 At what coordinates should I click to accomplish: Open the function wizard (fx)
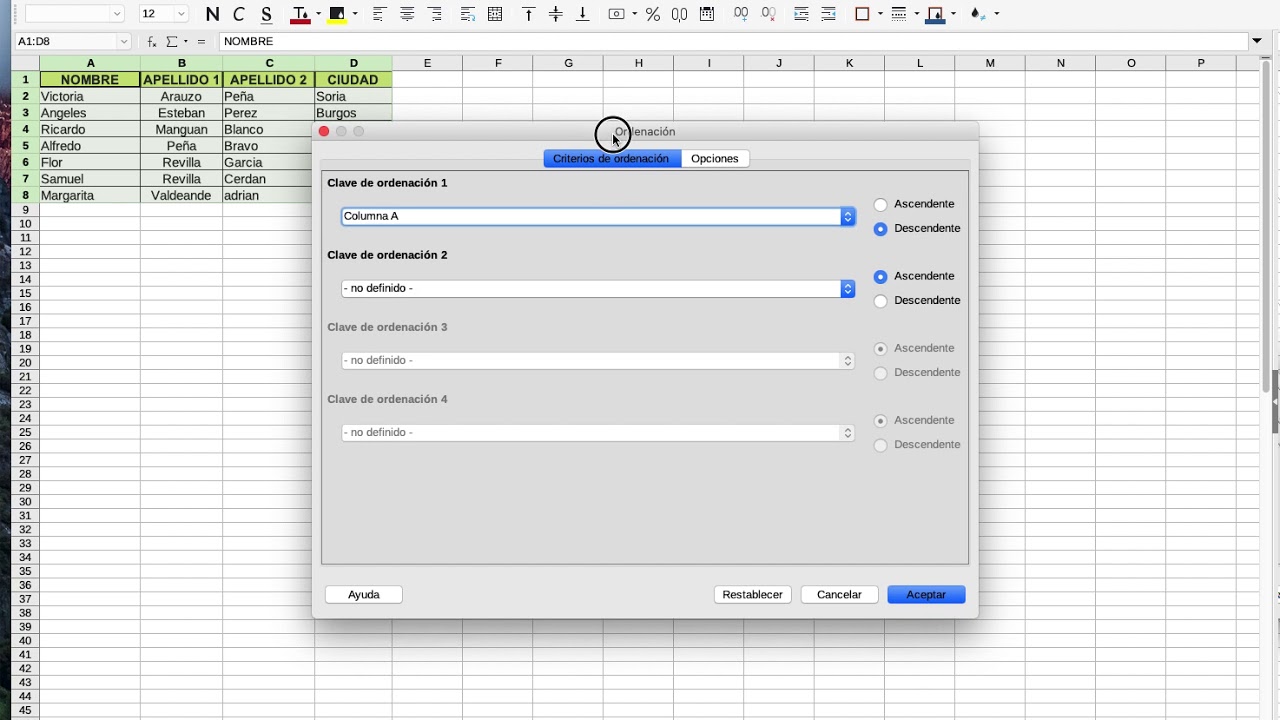coord(152,42)
